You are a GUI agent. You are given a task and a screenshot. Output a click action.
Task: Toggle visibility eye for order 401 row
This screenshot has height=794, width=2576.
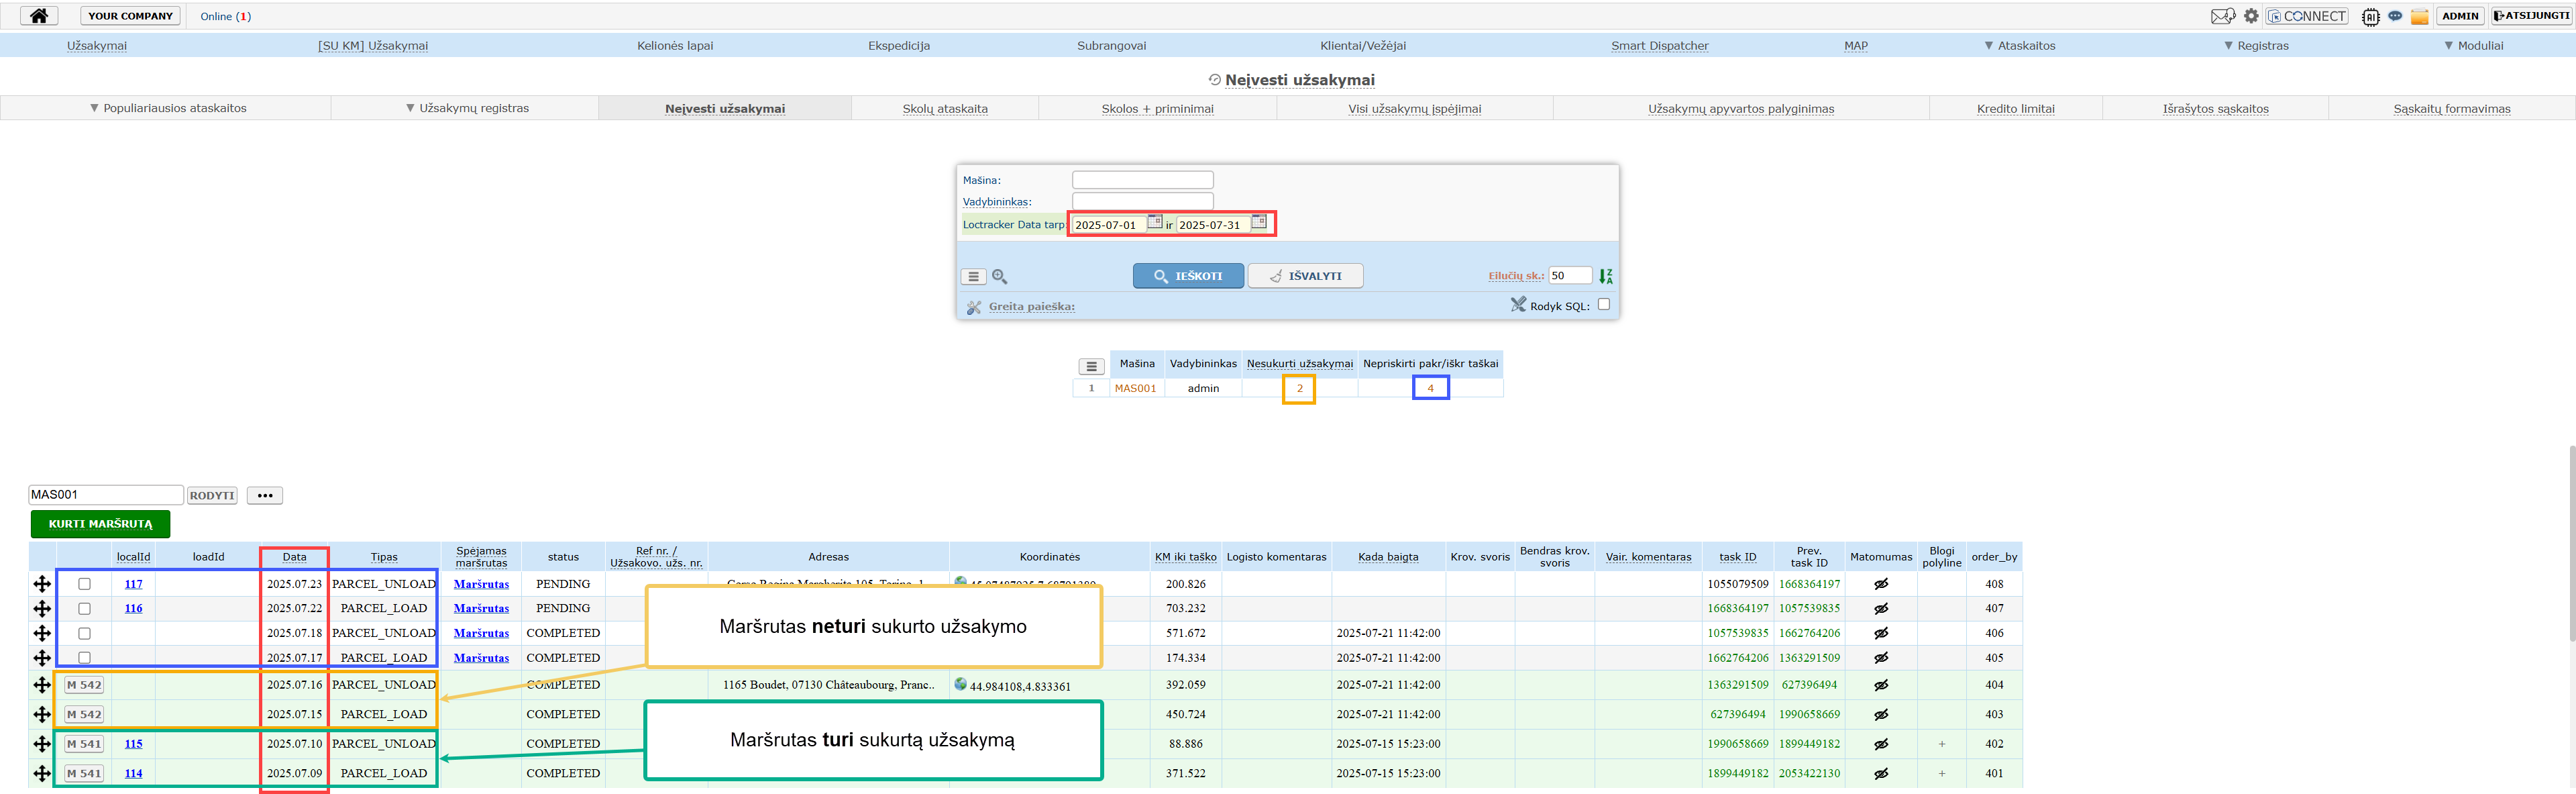tap(1880, 773)
